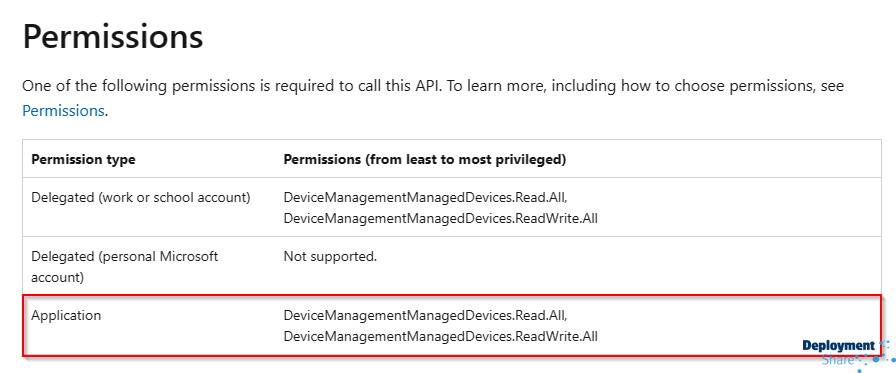Click the Permissions page heading
The height and width of the screenshot is (373, 896).
[113, 37]
